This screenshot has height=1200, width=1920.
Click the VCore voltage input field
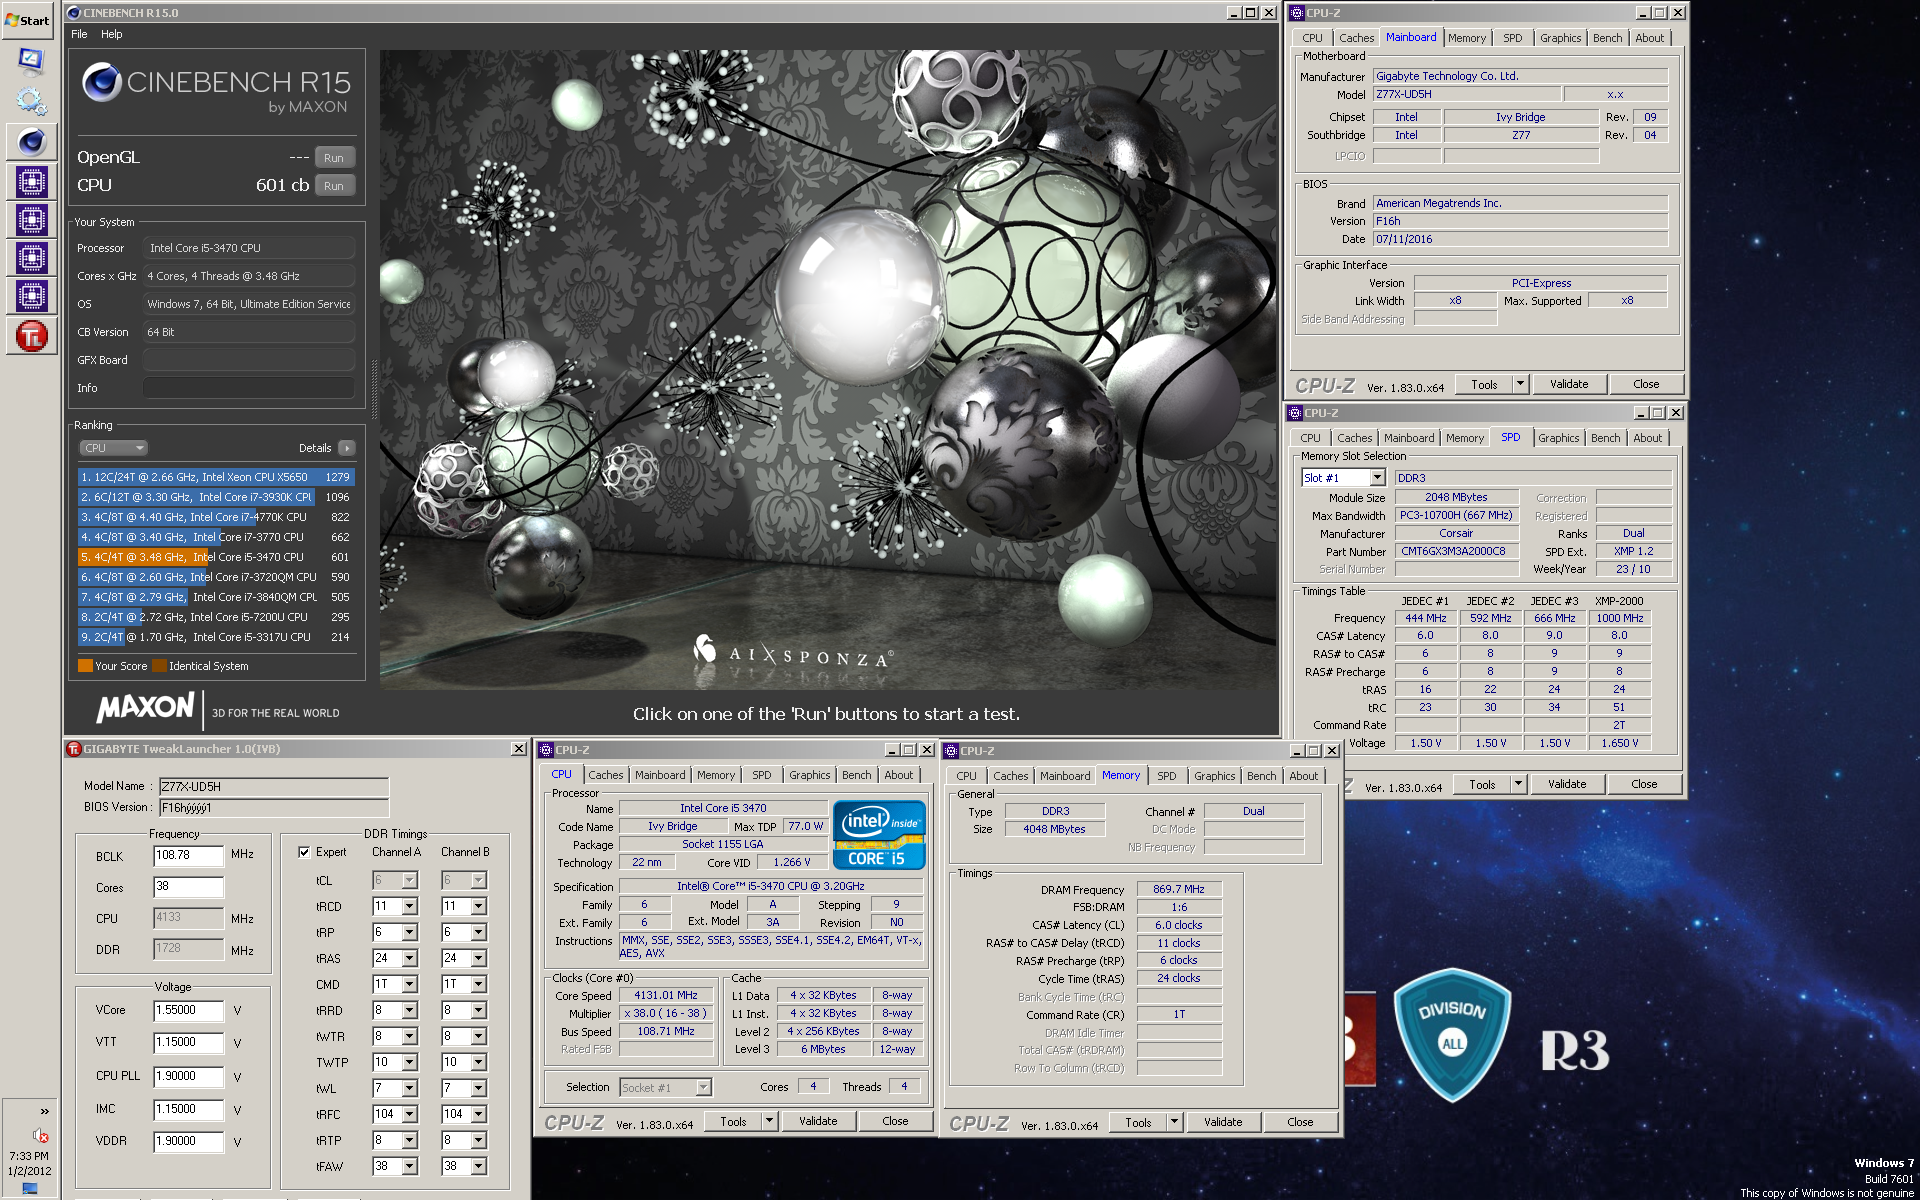click(188, 1011)
